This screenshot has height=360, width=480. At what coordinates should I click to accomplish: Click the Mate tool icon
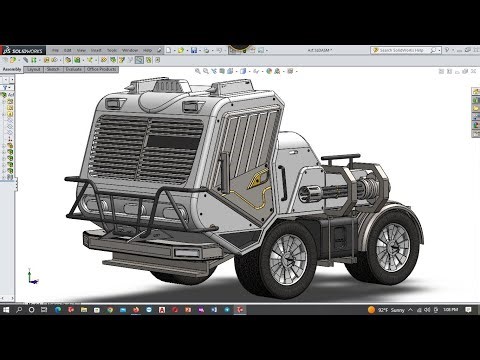25,60
